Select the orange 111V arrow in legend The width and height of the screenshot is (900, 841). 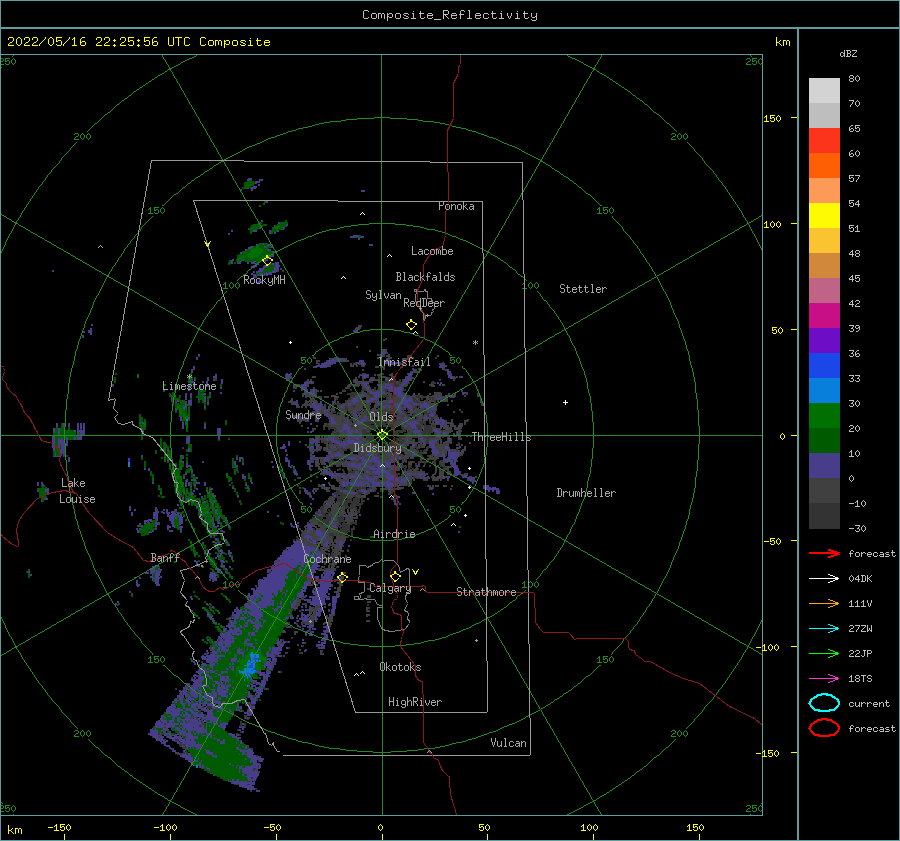point(824,603)
